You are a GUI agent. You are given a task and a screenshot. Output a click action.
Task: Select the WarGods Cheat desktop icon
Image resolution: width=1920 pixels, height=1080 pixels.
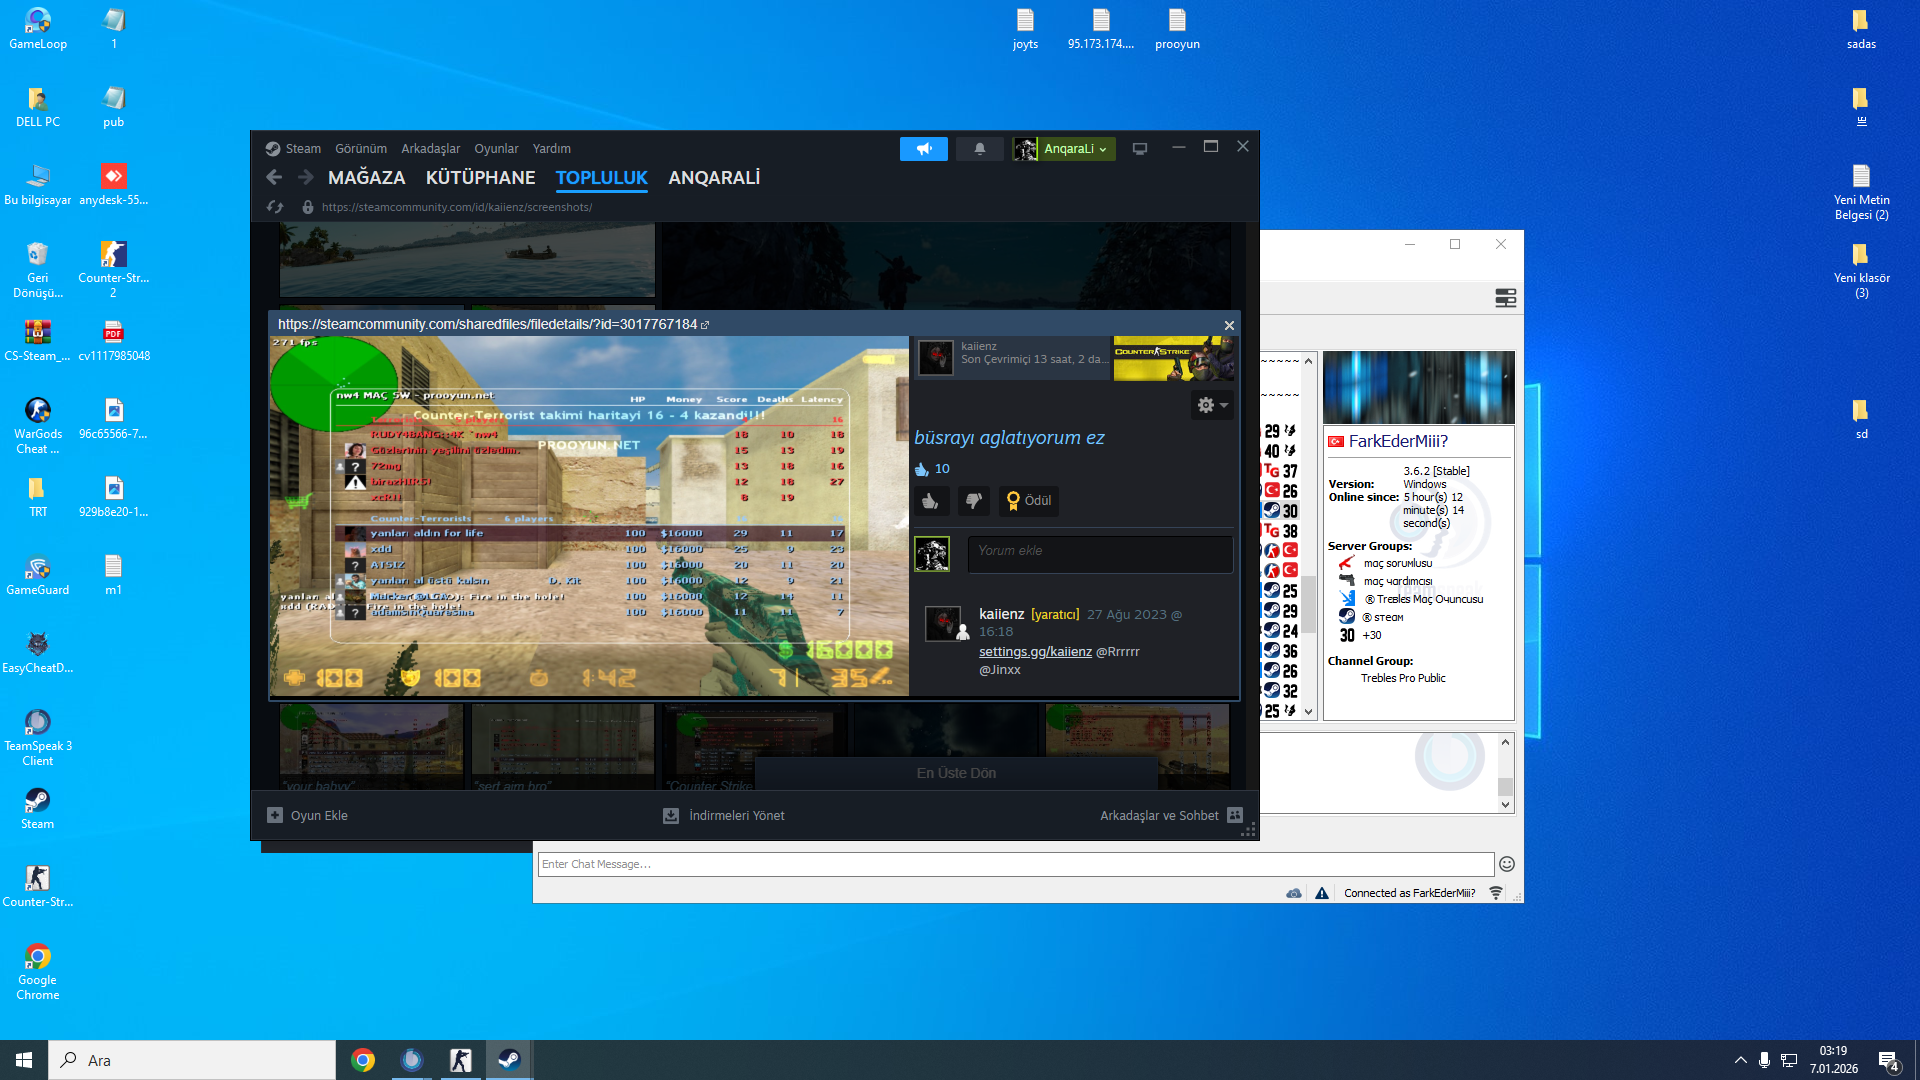click(x=38, y=427)
